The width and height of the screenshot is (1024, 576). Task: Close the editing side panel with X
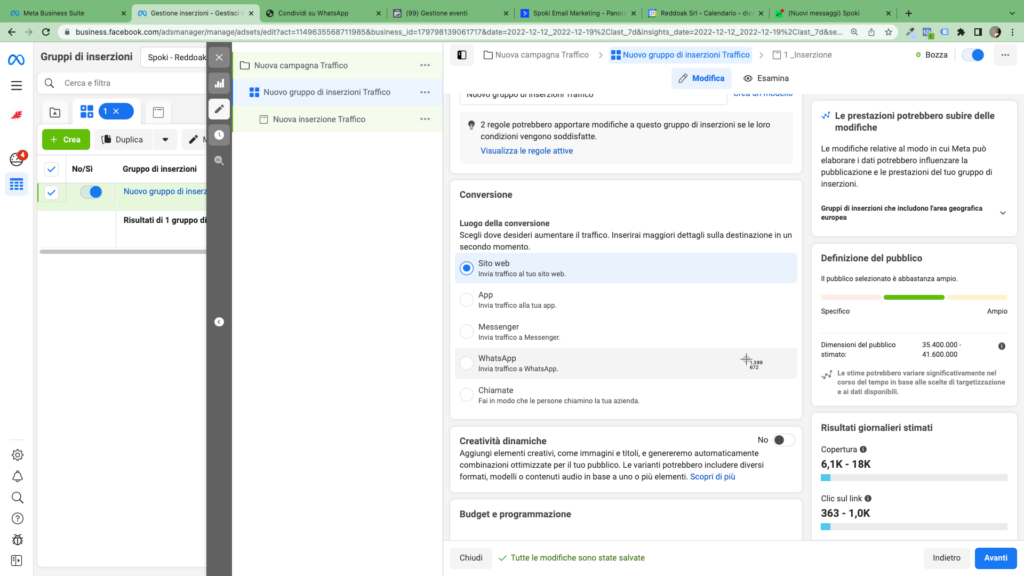[219, 57]
